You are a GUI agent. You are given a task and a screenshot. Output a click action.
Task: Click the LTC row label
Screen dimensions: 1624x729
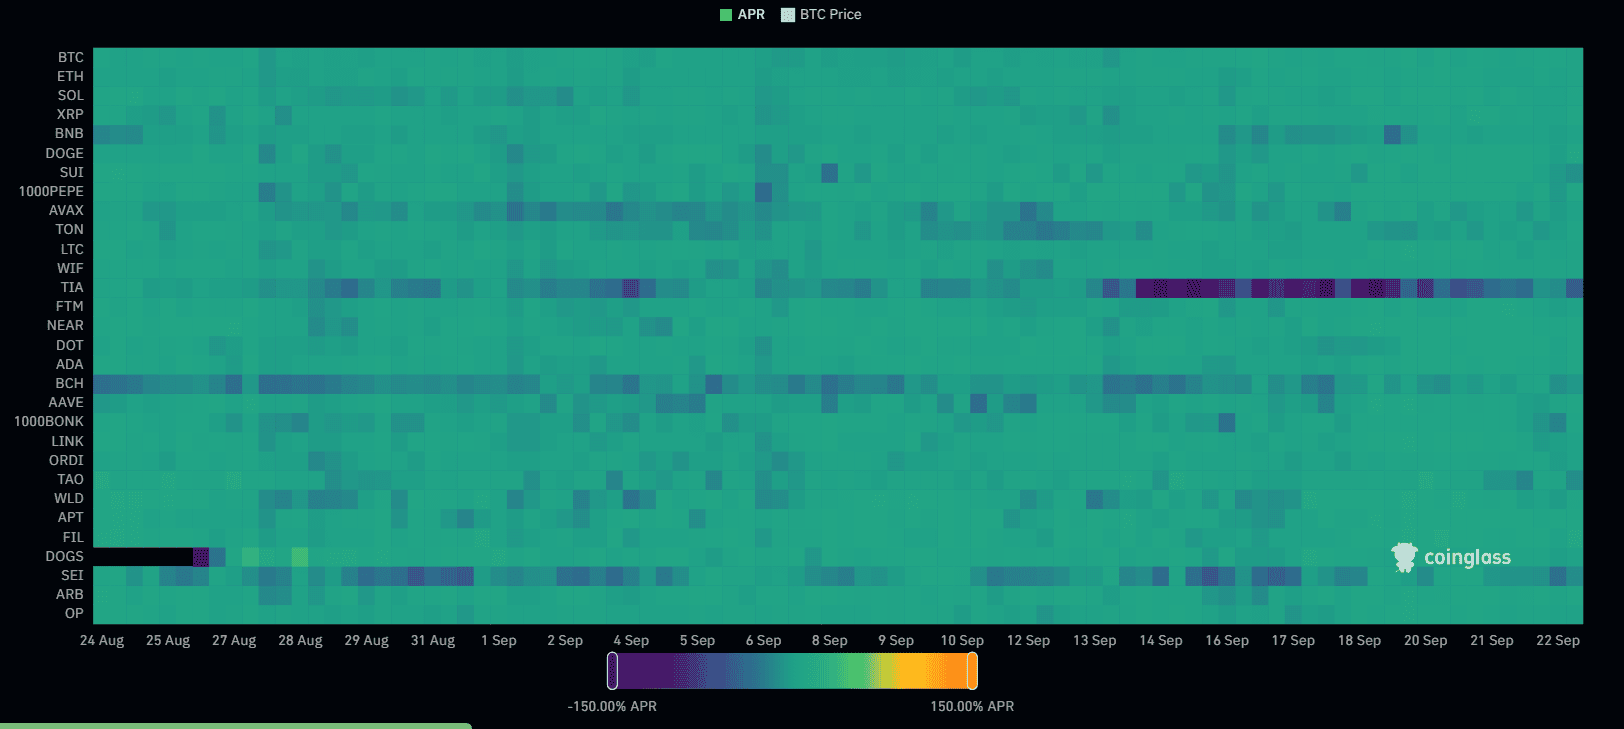click(72, 249)
